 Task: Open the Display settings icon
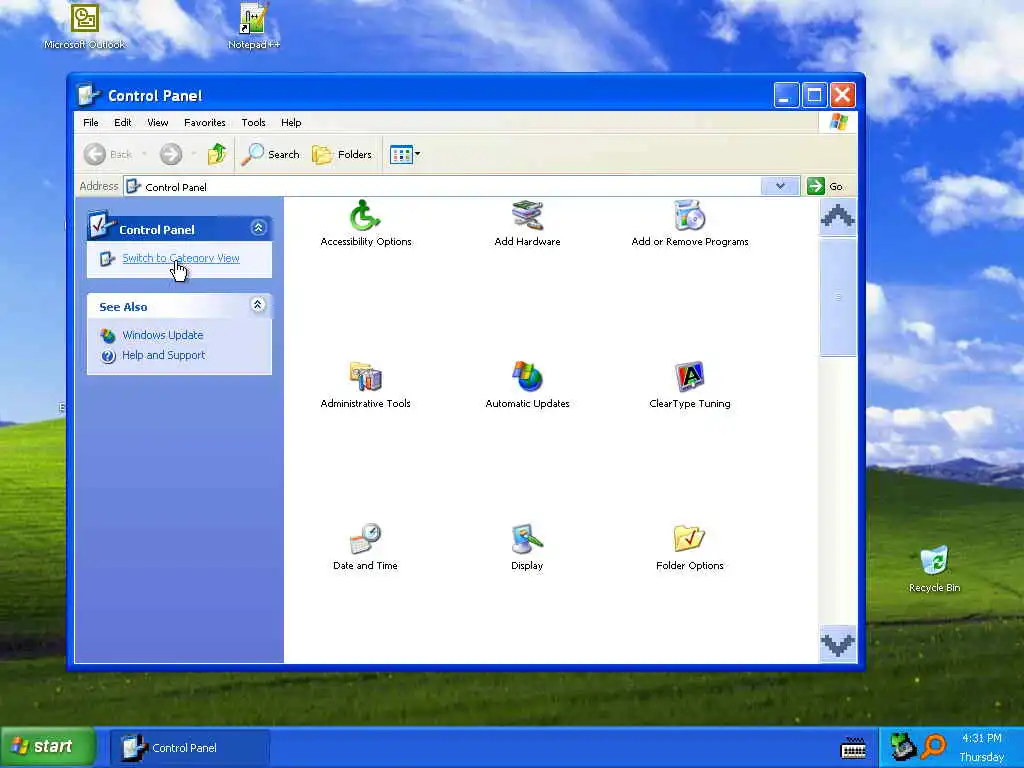click(x=527, y=539)
